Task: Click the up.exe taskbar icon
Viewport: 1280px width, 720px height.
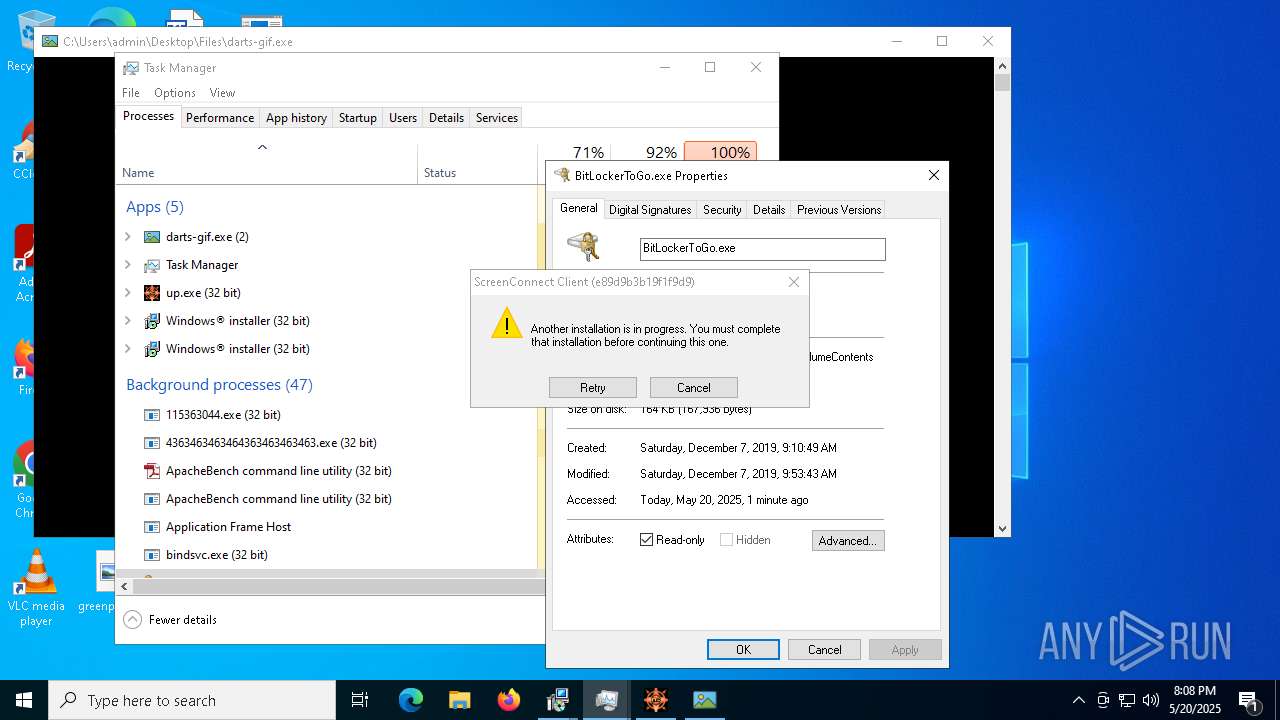Action: pyautogui.click(x=656, y=700)
